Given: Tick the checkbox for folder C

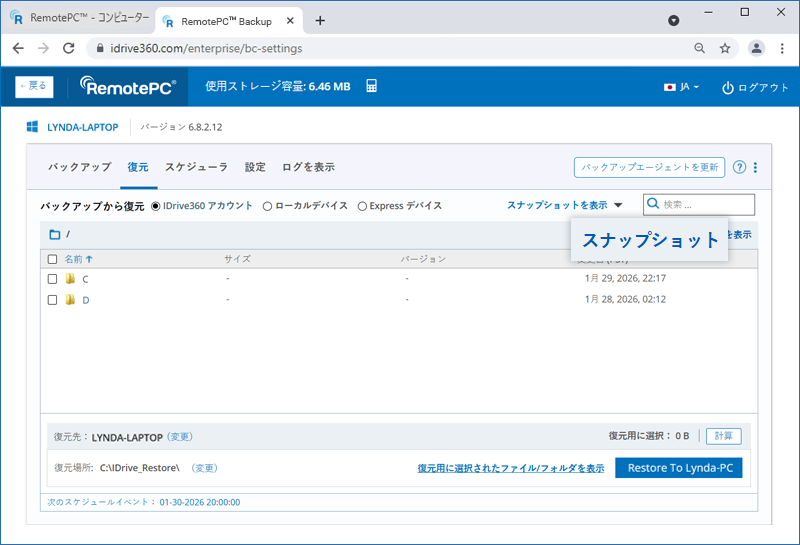Looking at the screenshot, I should click(52, 279).
